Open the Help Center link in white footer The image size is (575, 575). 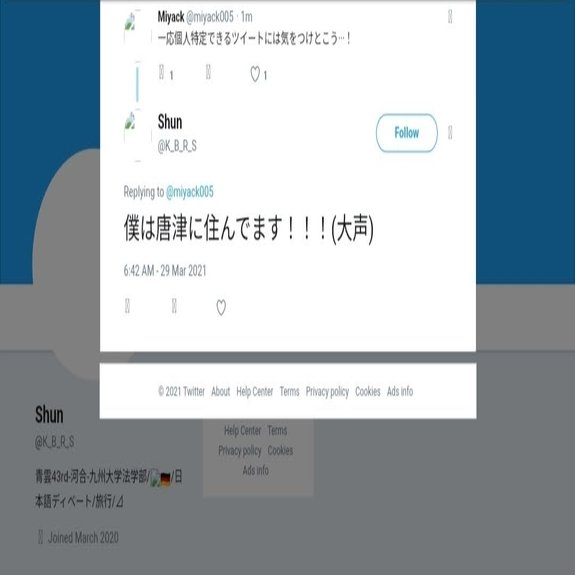[x=254, y=392]
